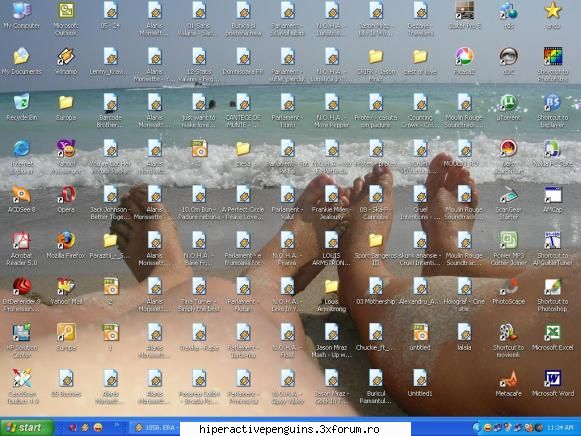Select the Jack Johnson - Better Together file

[x=110, y=203]
